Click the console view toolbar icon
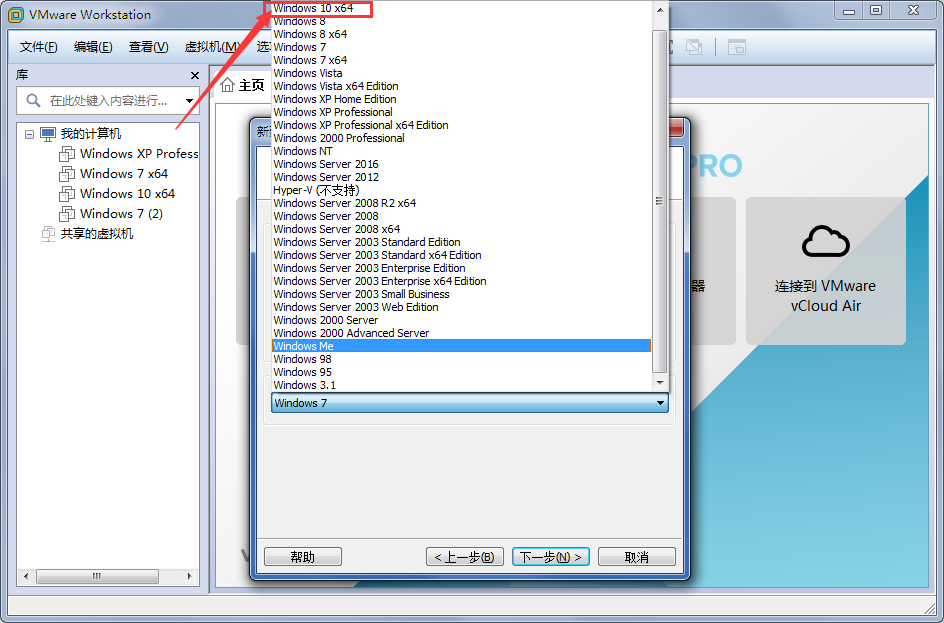The height and width of the screenshot is (623, 944). point(737,47)
